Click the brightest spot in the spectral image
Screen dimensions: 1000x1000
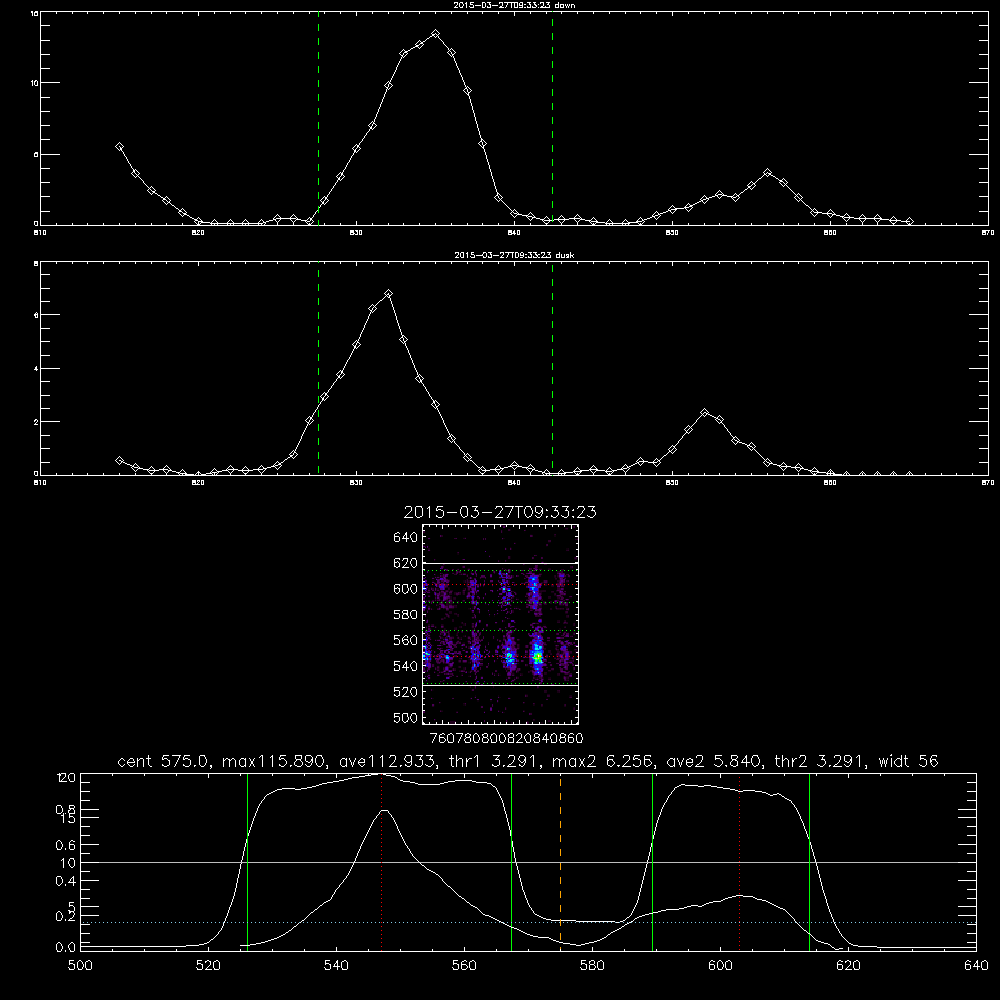click(x=538, y=656)
